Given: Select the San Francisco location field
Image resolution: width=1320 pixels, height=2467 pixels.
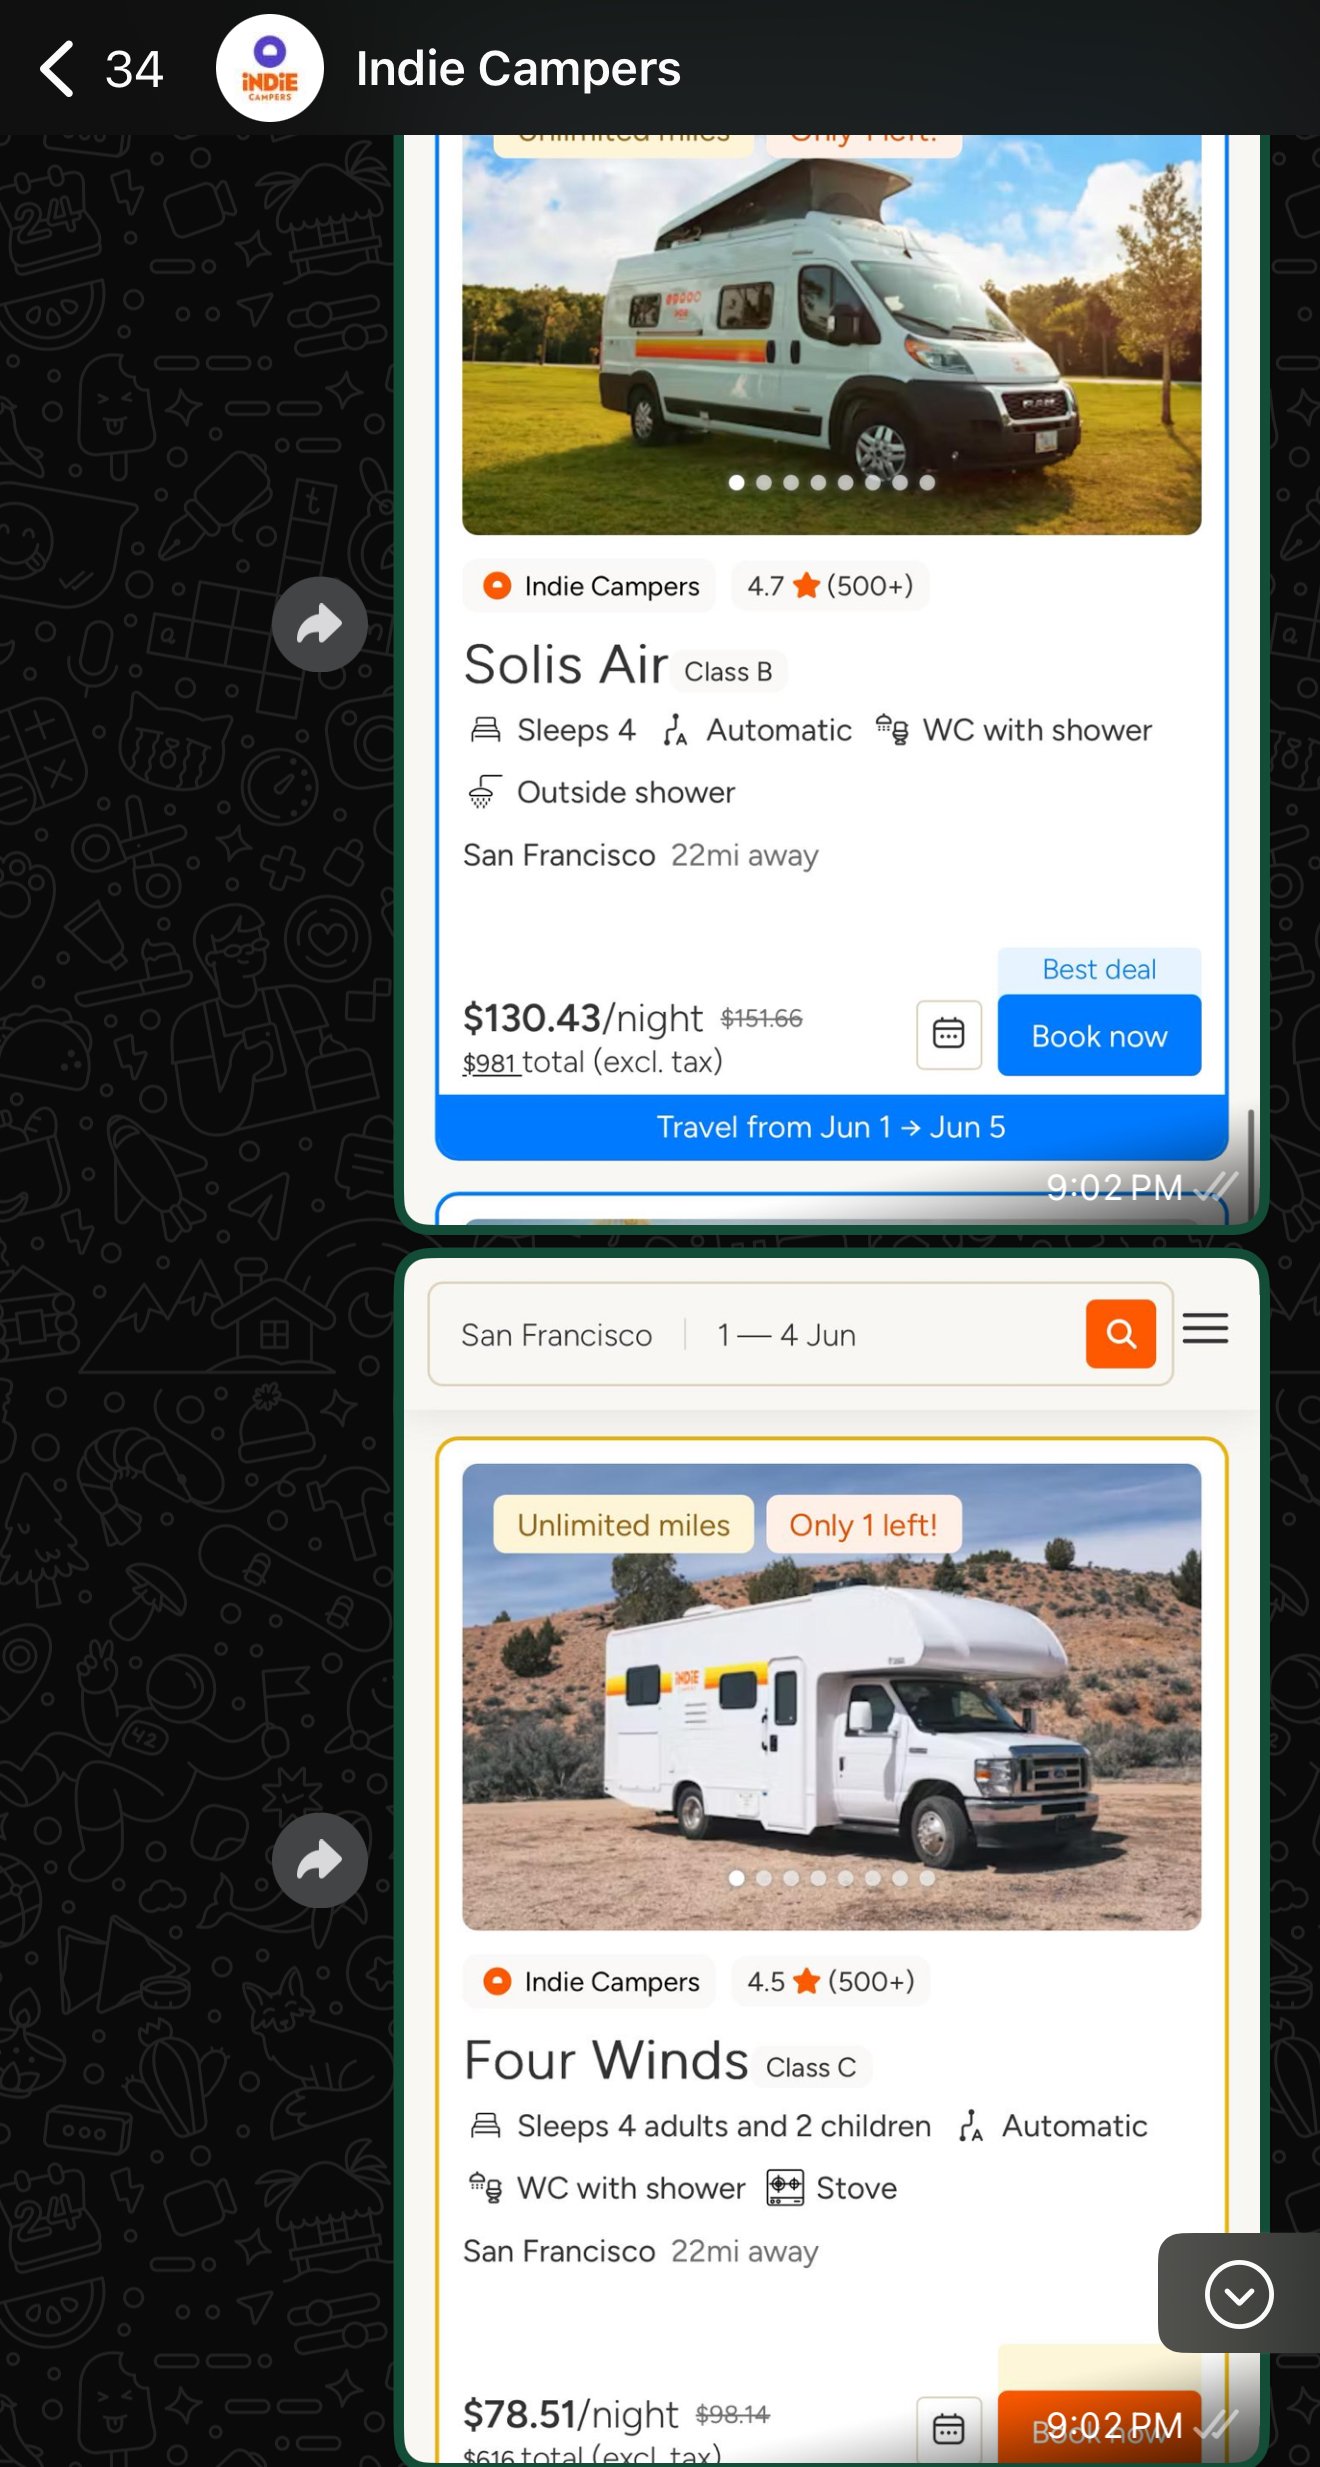Looking at the screenshot, I should 557,1335.
